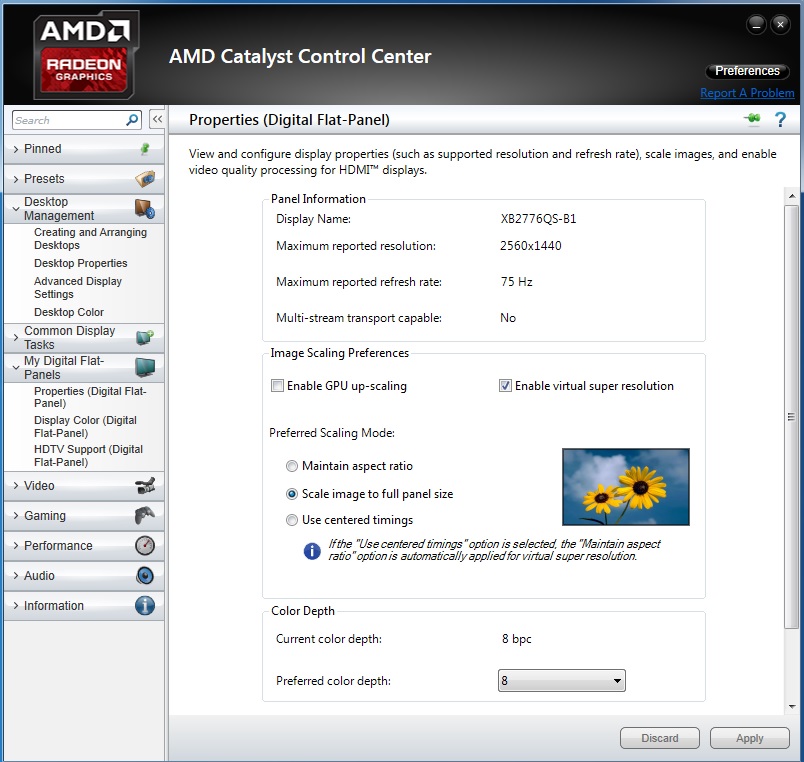804x762 pixels.
Task: Click the vertical scrollbar thumb
Action: click(x=791, y=416)
